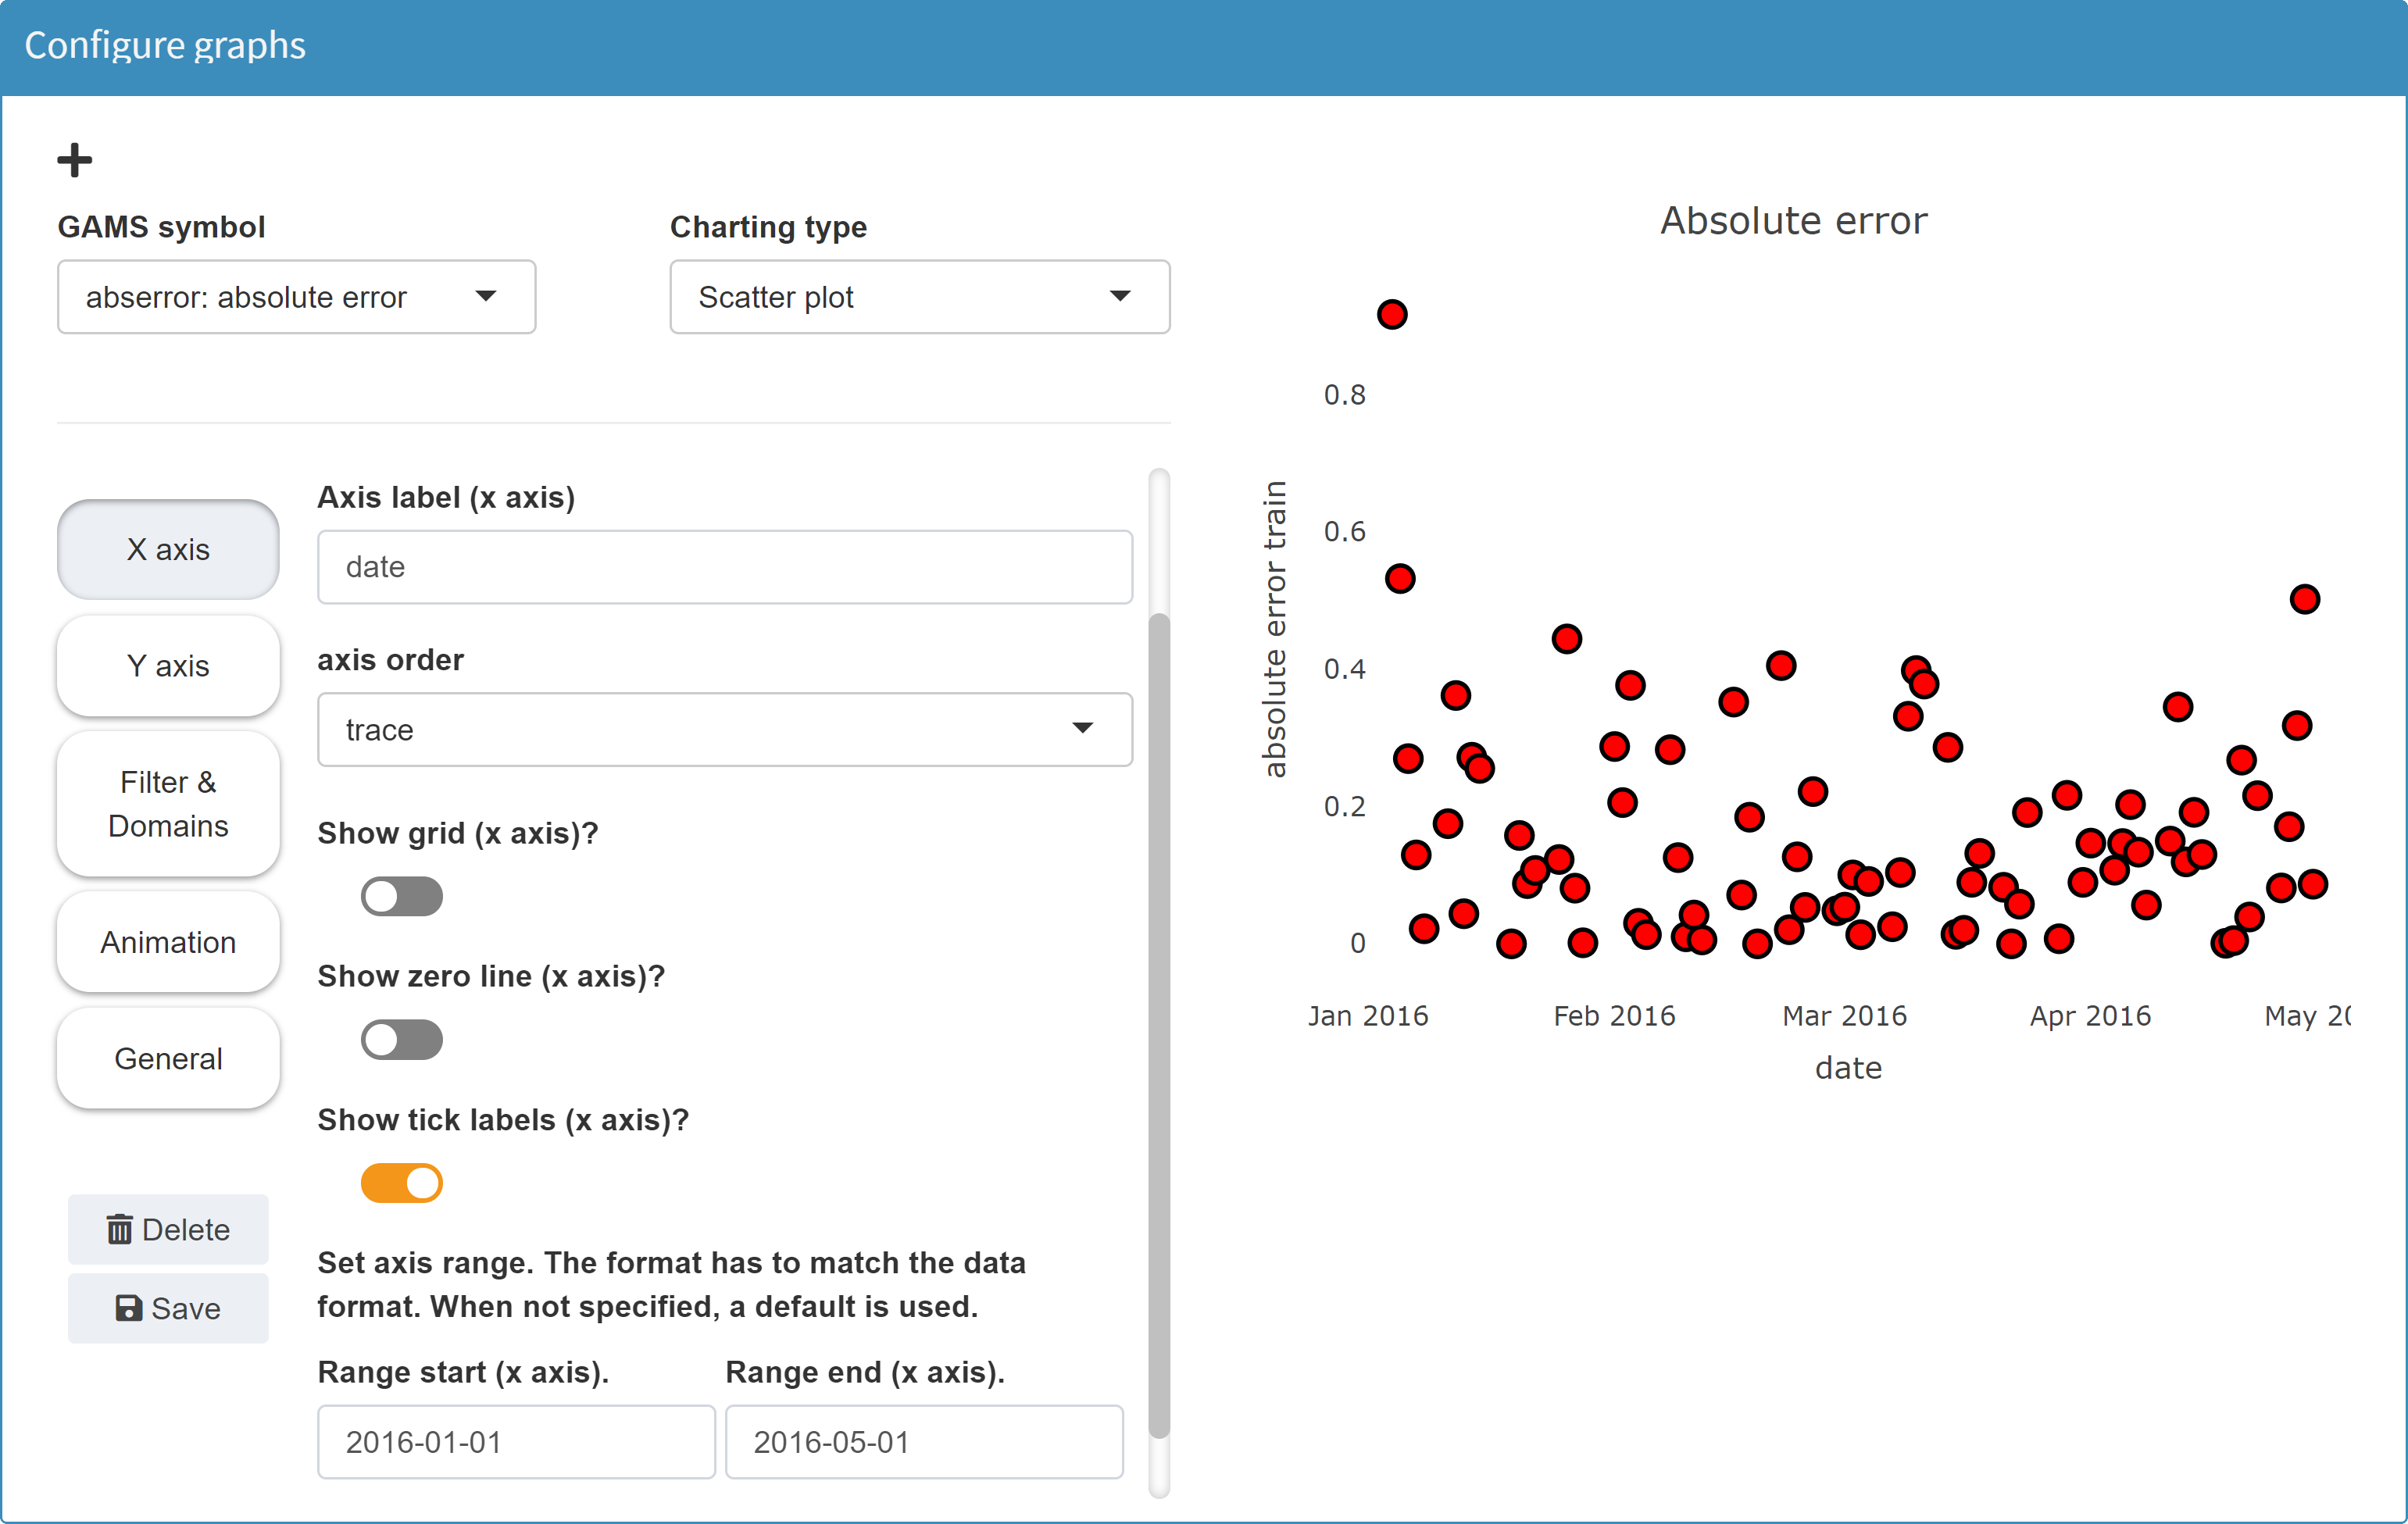Click the Range start field showing 2016-01-01
2408x1524 pixels.
pos(515,1442)
